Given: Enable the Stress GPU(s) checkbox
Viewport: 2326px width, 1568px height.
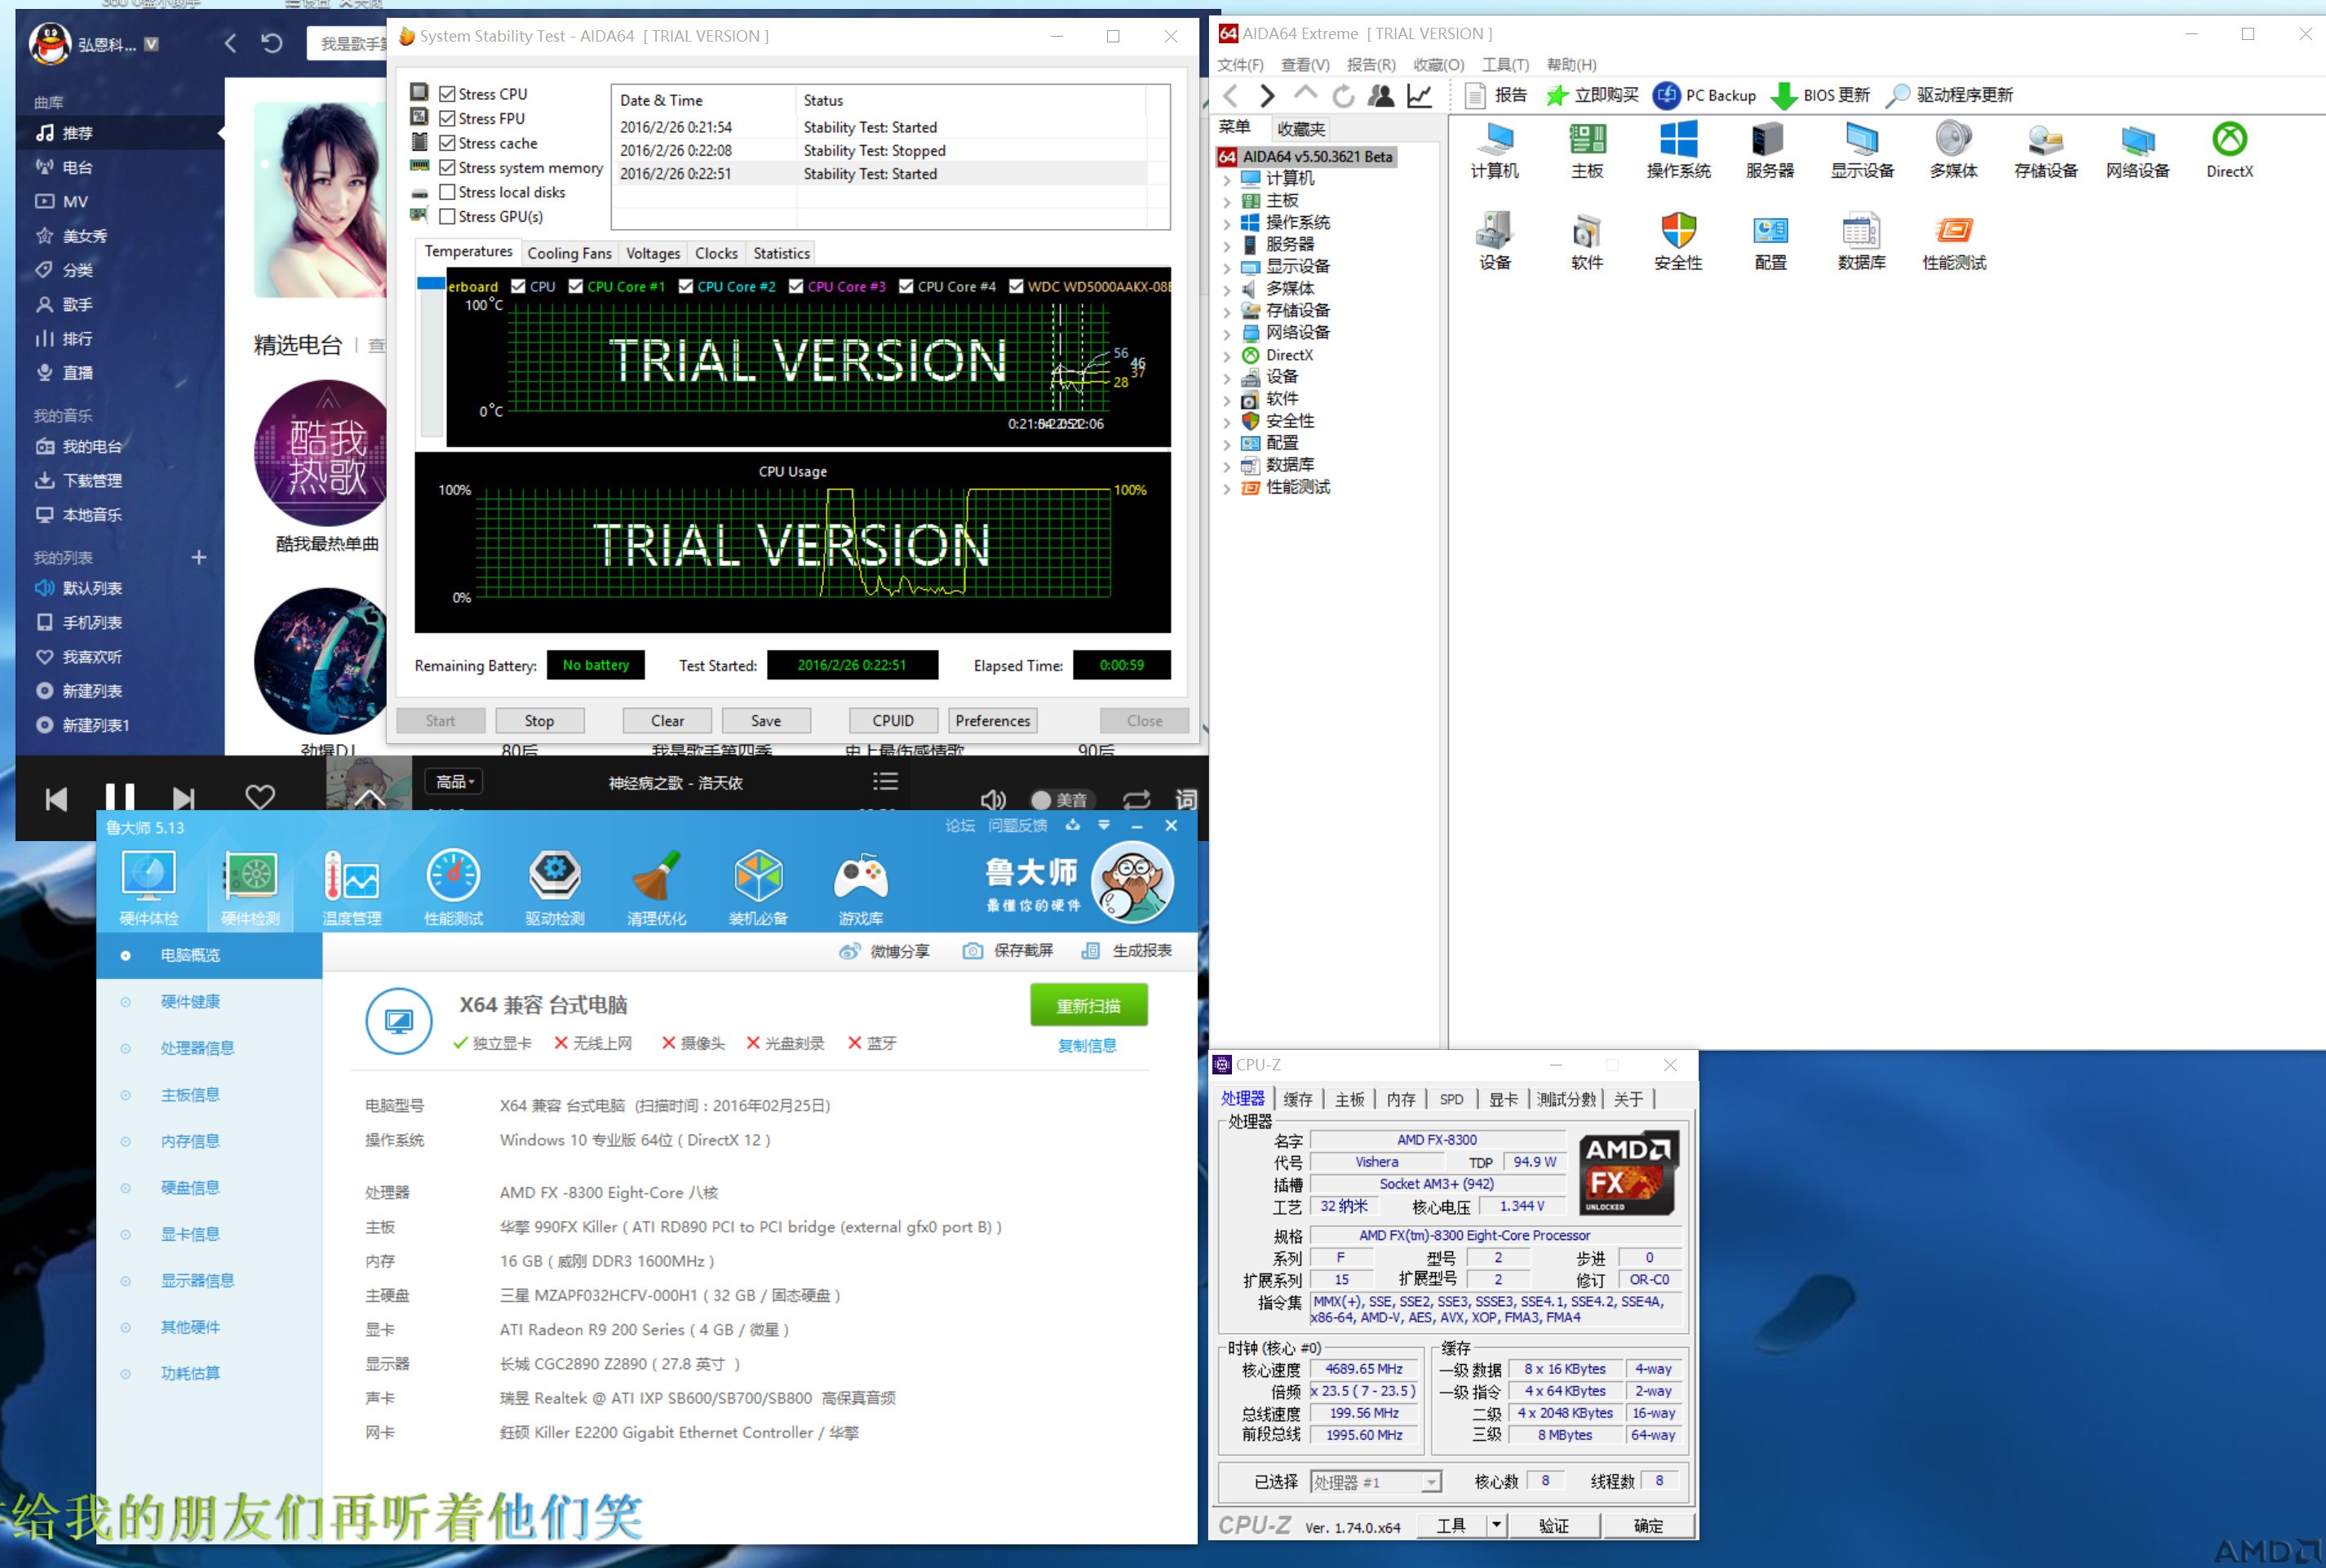Looking at the screenshot, I should [447, 216].
